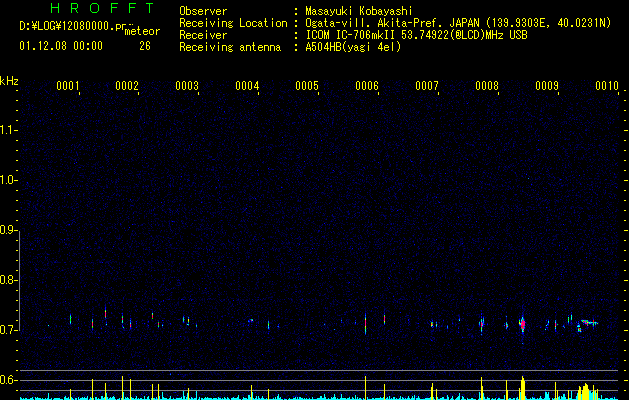The height and width of the screenshot is (400, 629).
Task: Click the 1.0 kHz axis label
Action: [9, 180]
